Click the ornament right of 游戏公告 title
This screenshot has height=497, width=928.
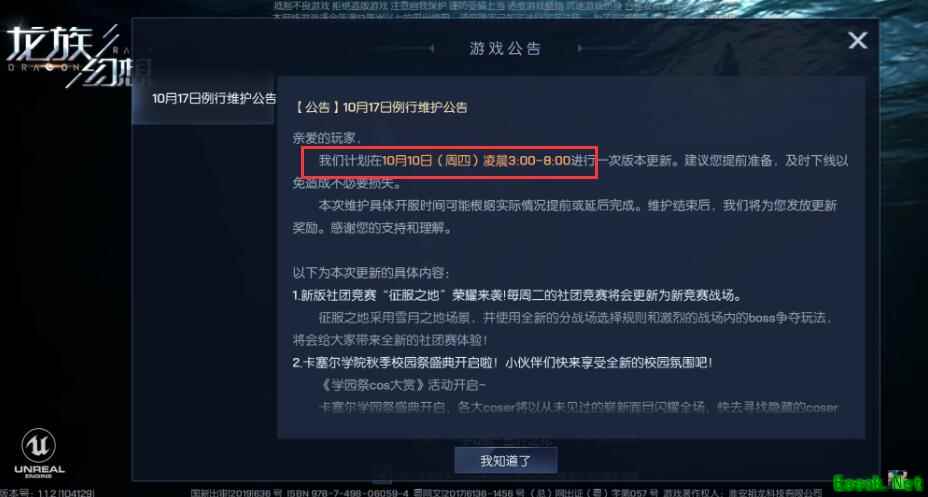580,49
